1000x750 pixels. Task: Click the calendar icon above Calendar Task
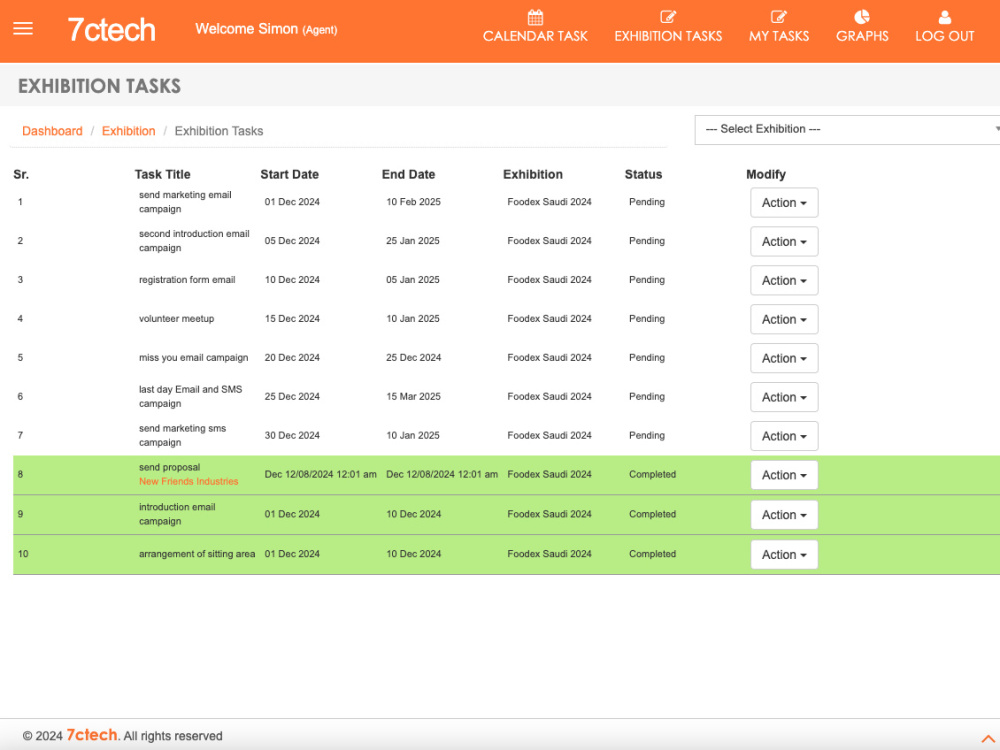[x=535, y=17]
